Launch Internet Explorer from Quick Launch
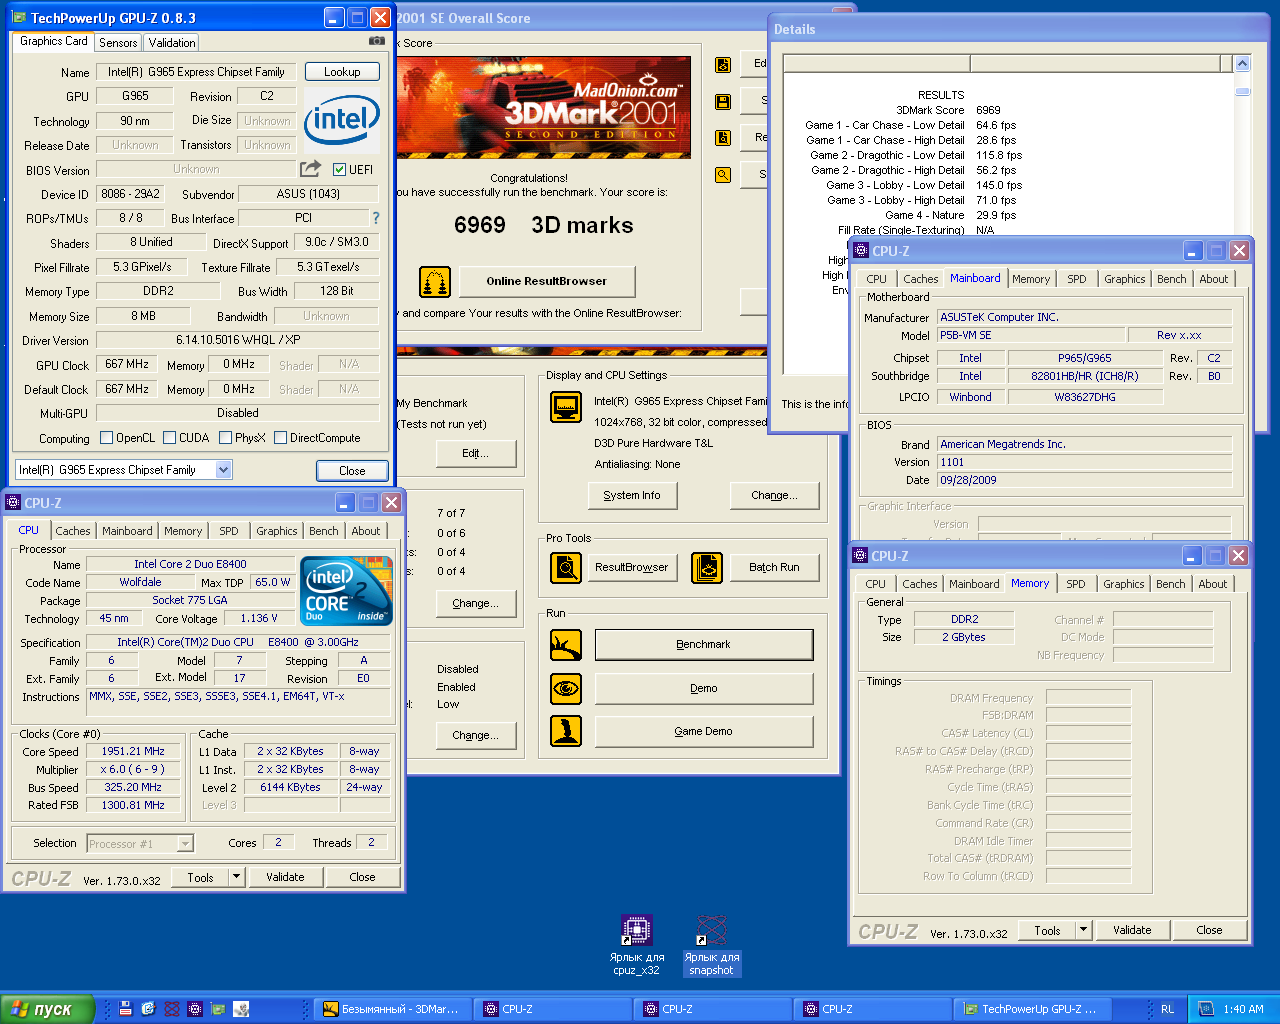1280x1024 pixels. 148,1009
